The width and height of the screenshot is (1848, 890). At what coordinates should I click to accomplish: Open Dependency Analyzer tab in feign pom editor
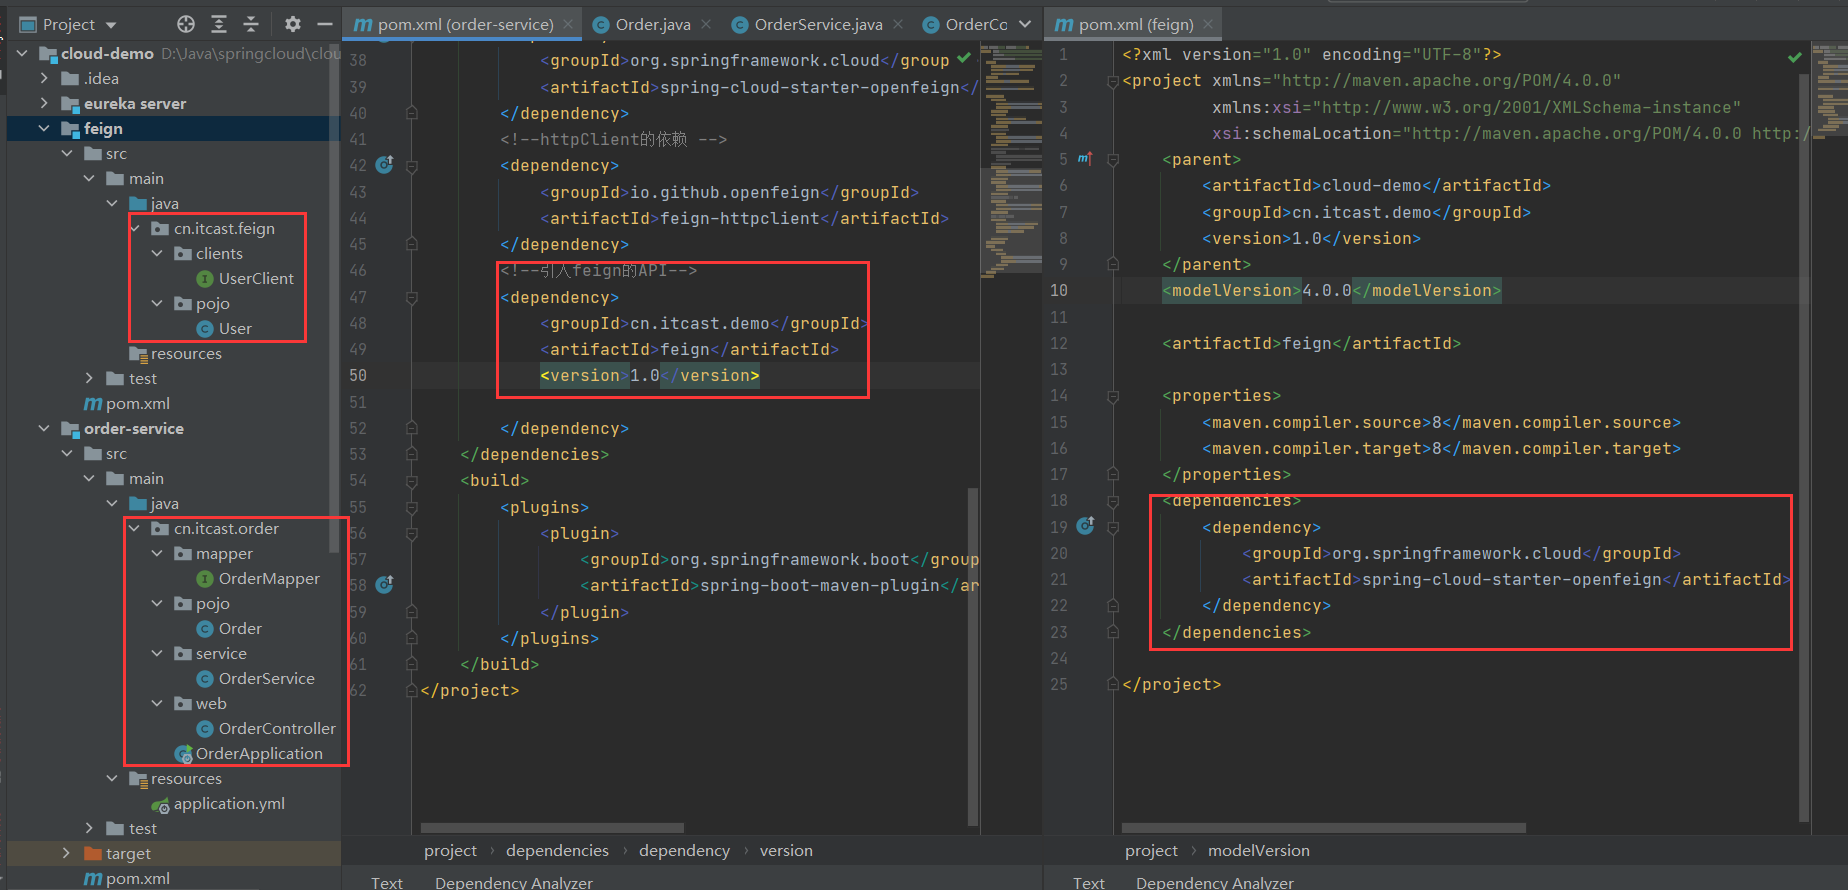1215,882
